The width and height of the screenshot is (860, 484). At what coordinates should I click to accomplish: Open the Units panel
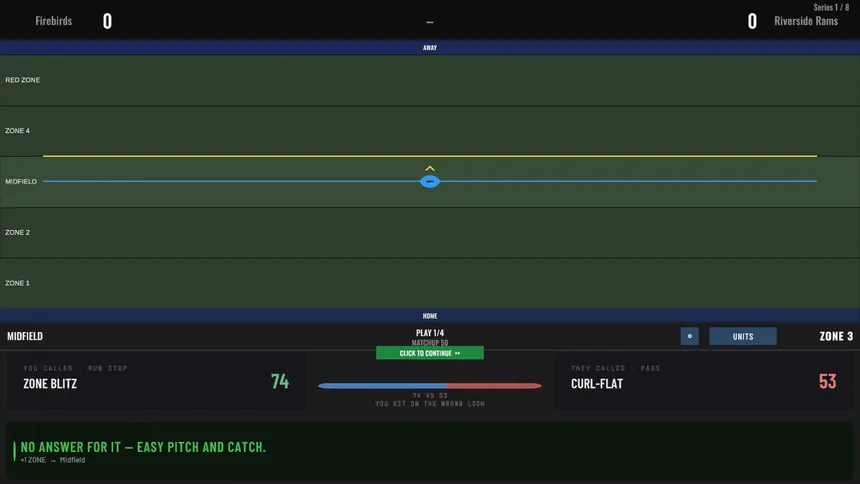click(x=743, y=336)
